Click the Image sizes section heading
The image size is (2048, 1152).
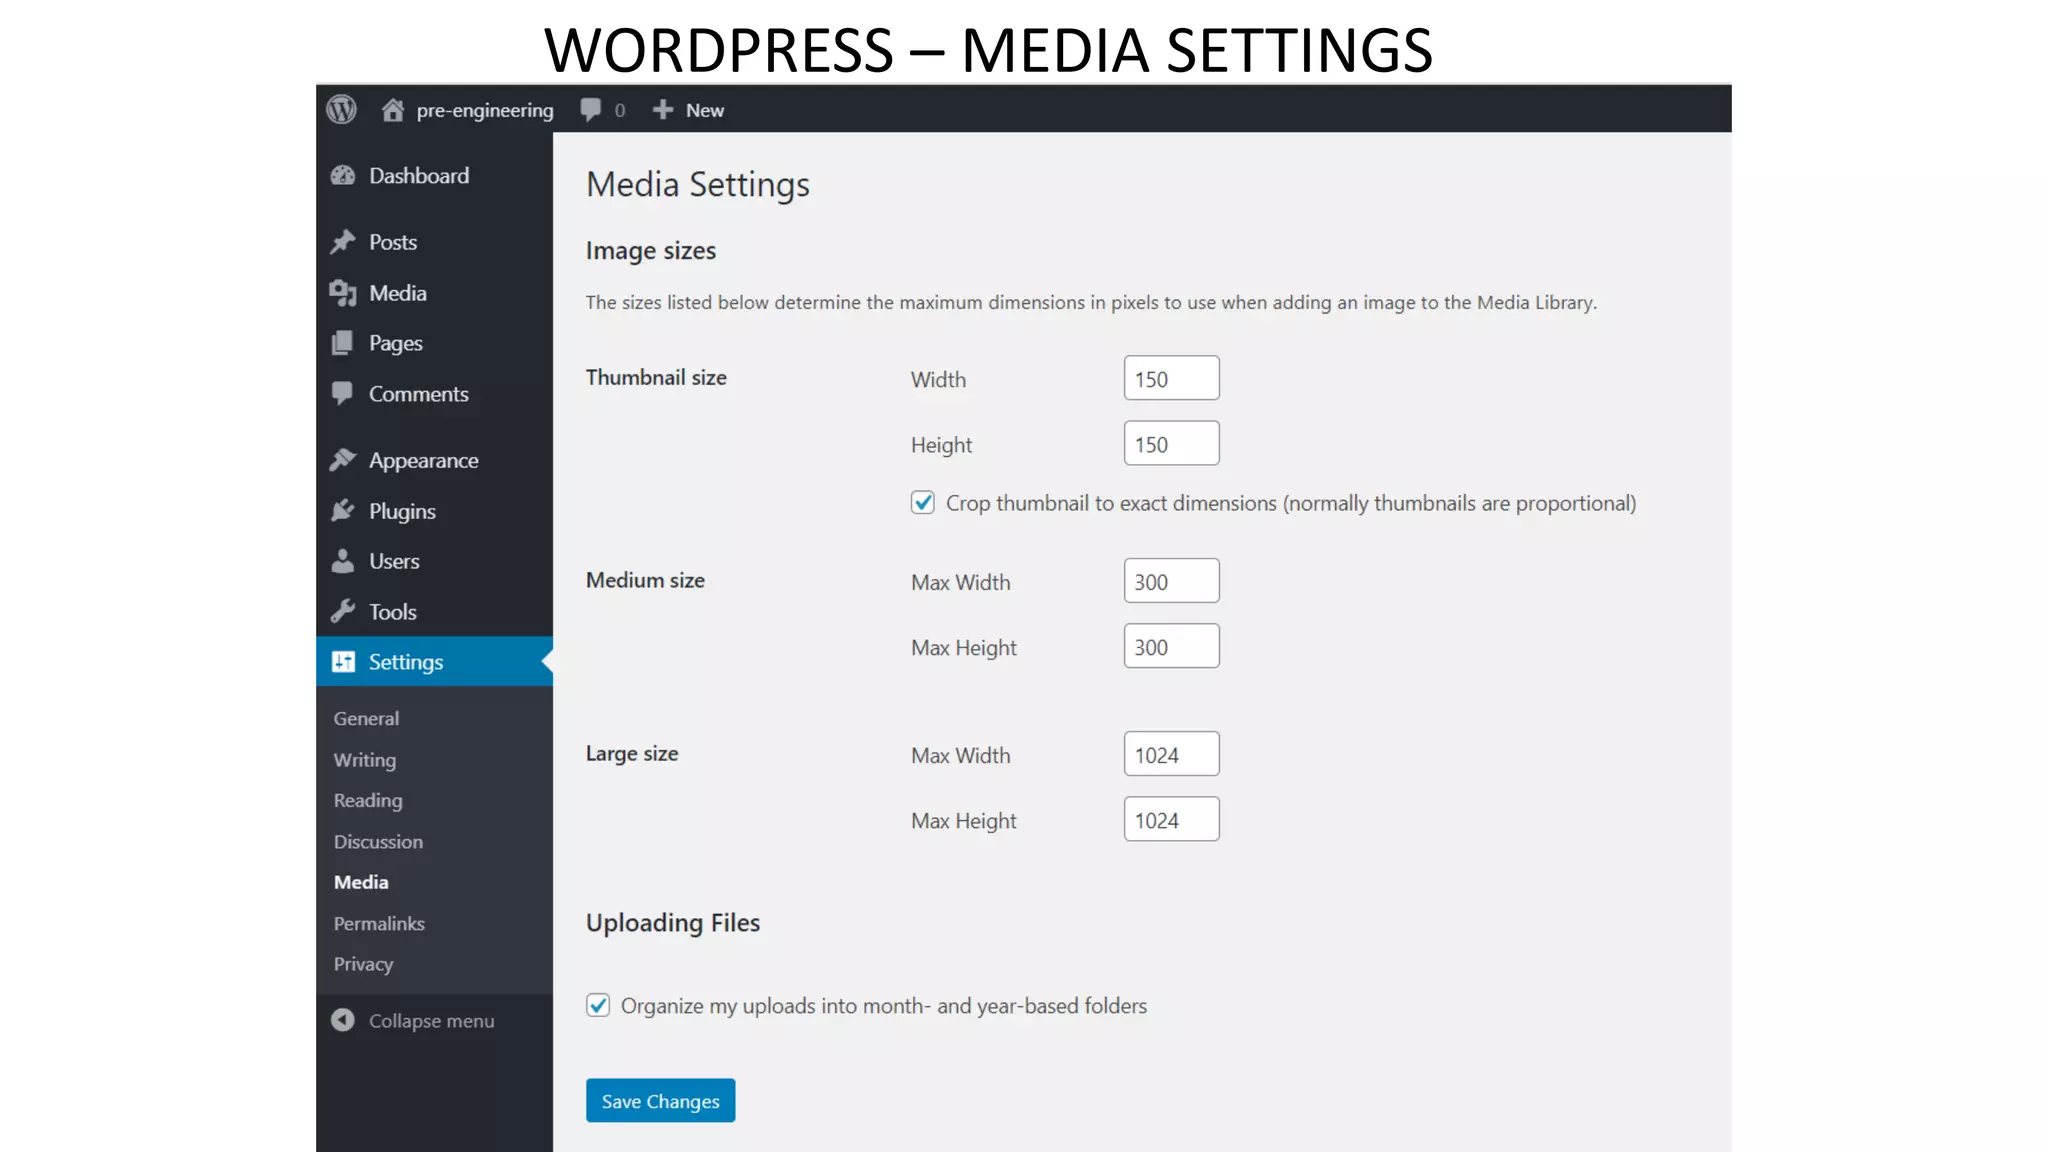click(651, 251)
